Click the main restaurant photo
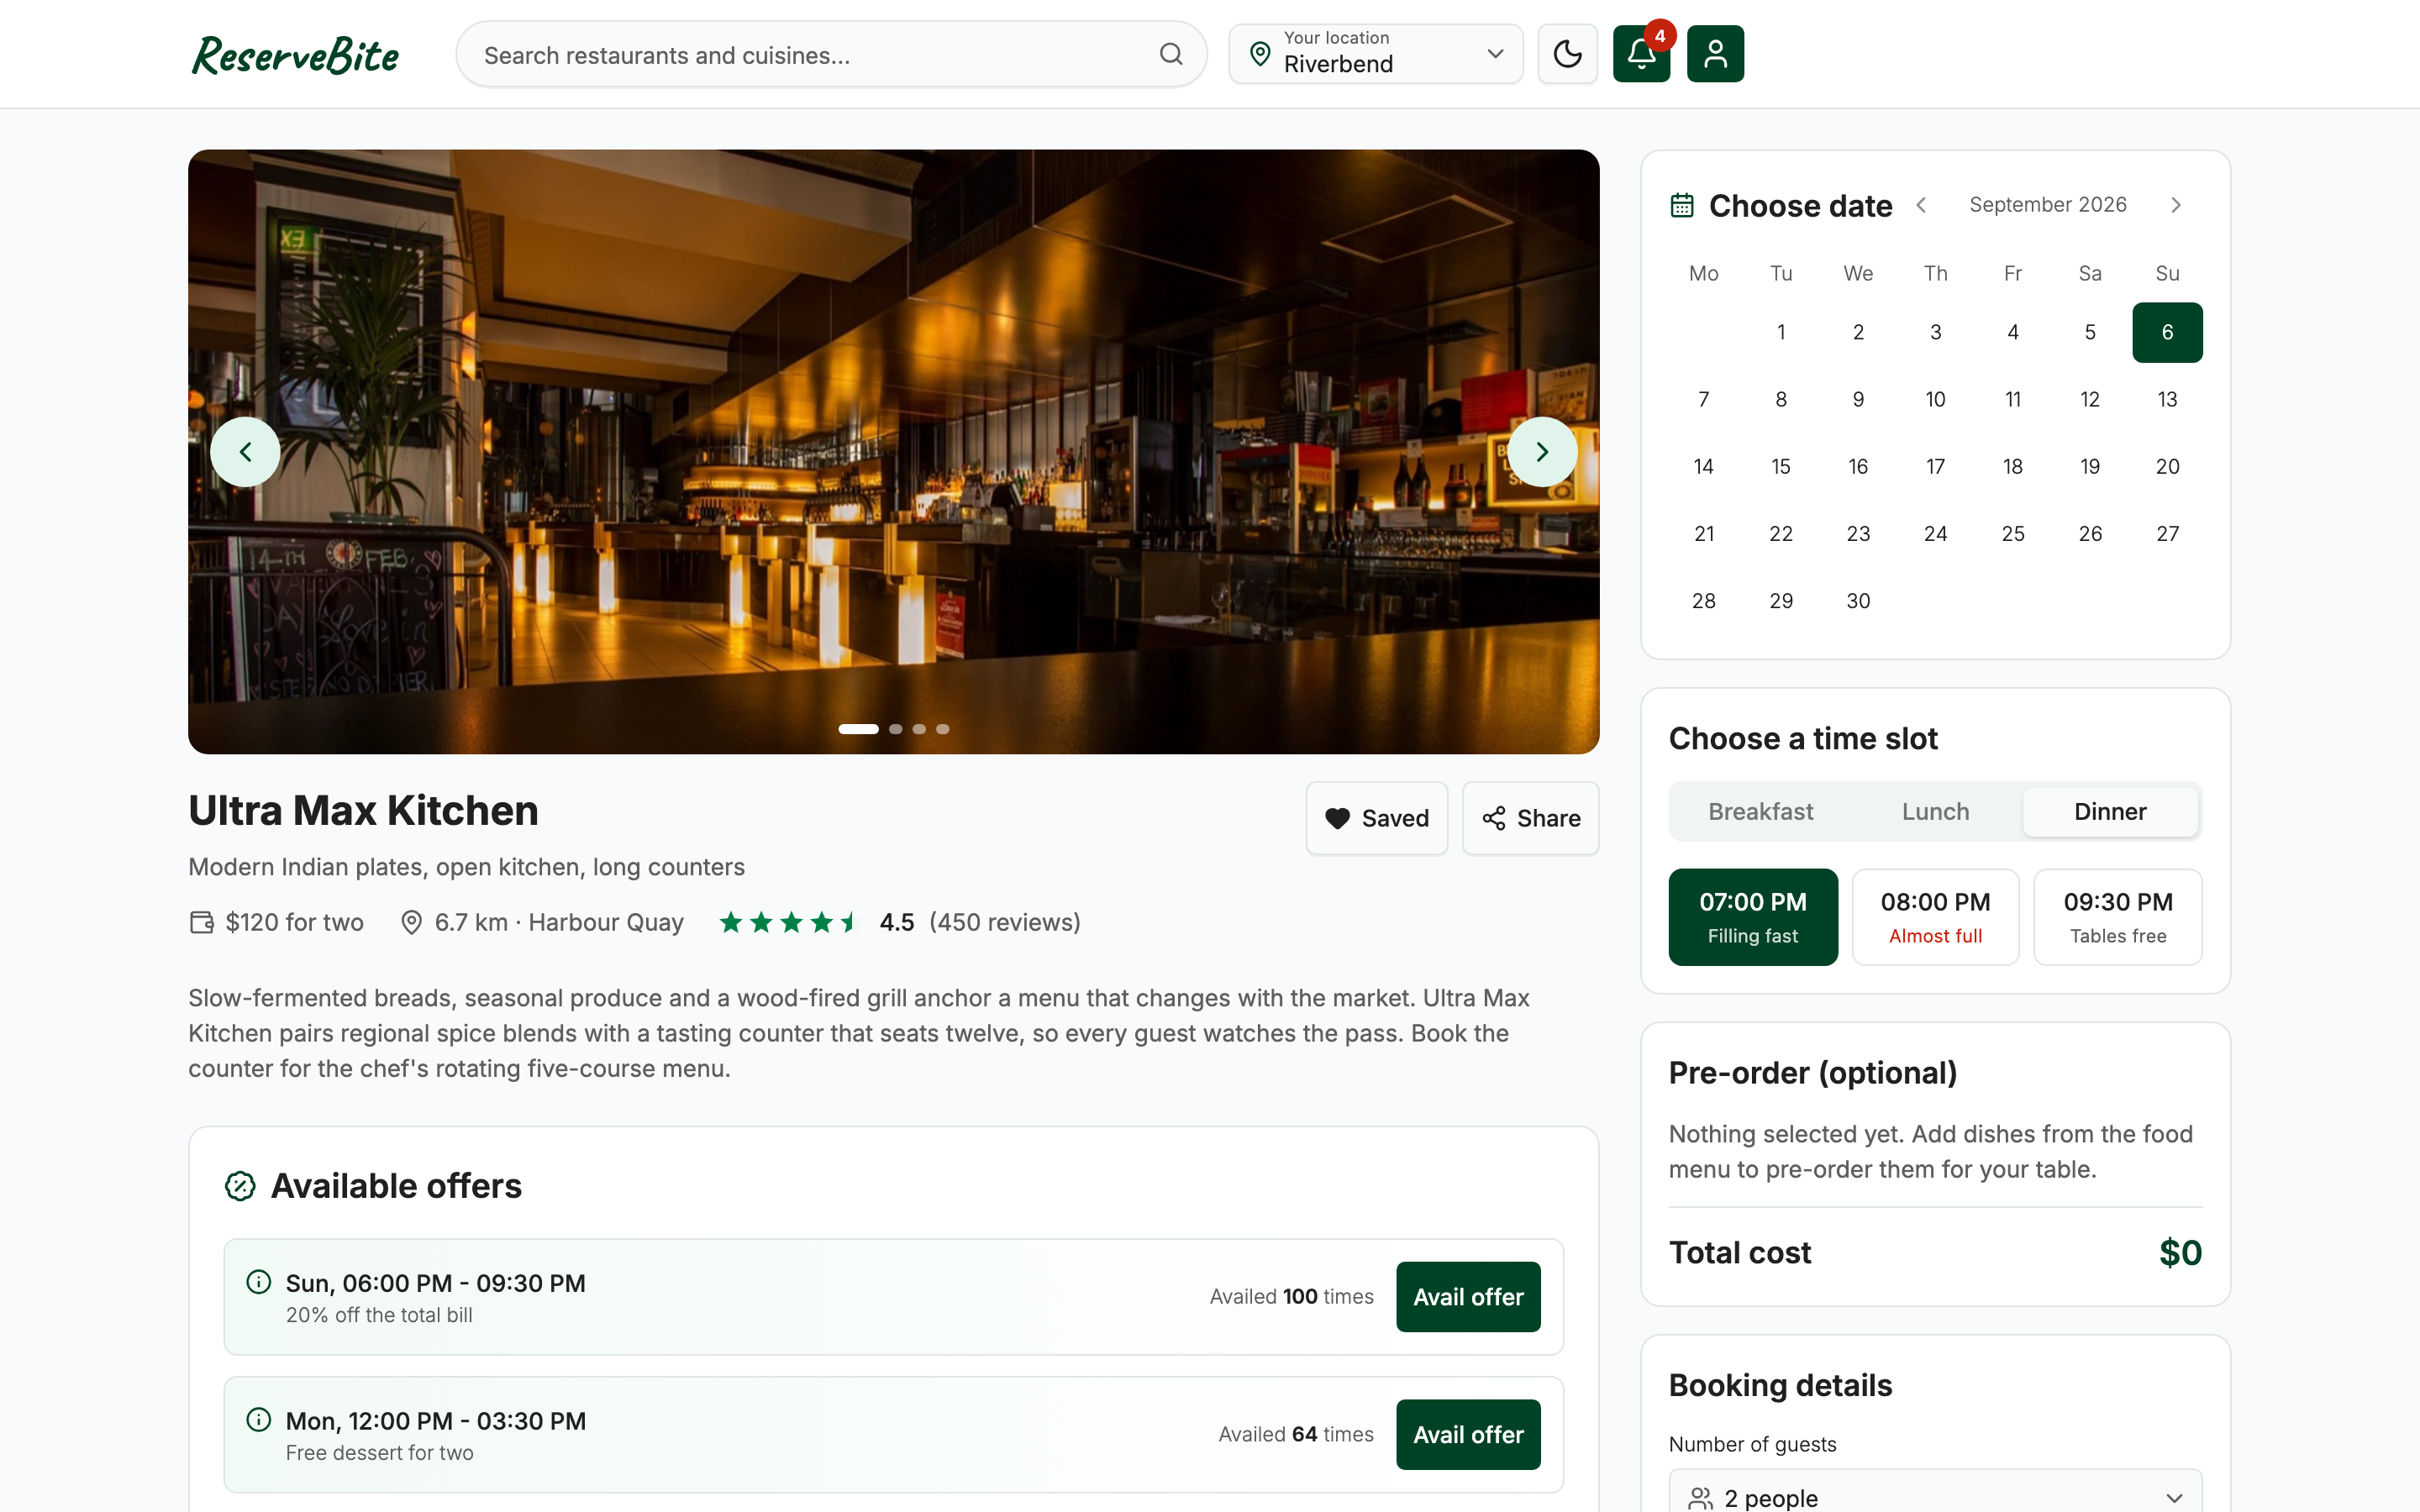 (893, 452)
